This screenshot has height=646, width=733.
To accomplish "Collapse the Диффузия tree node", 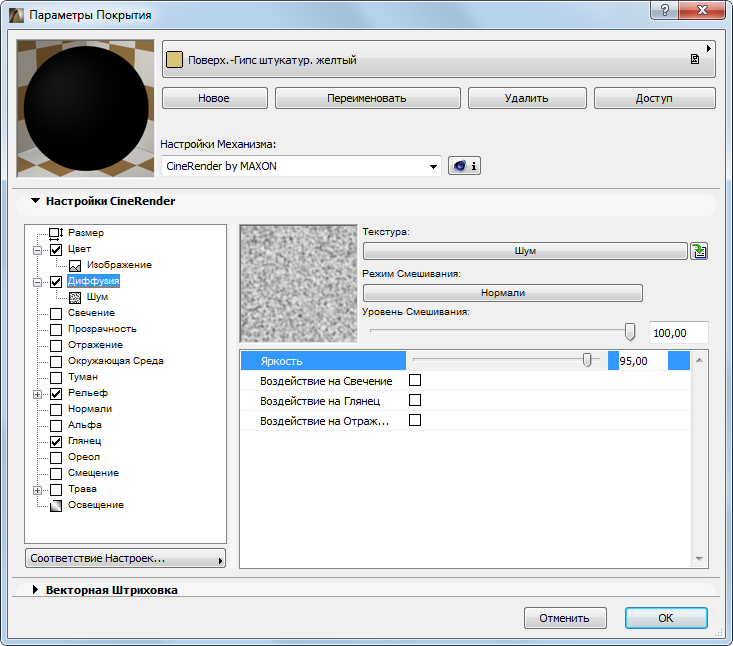I will pos(37,282).
